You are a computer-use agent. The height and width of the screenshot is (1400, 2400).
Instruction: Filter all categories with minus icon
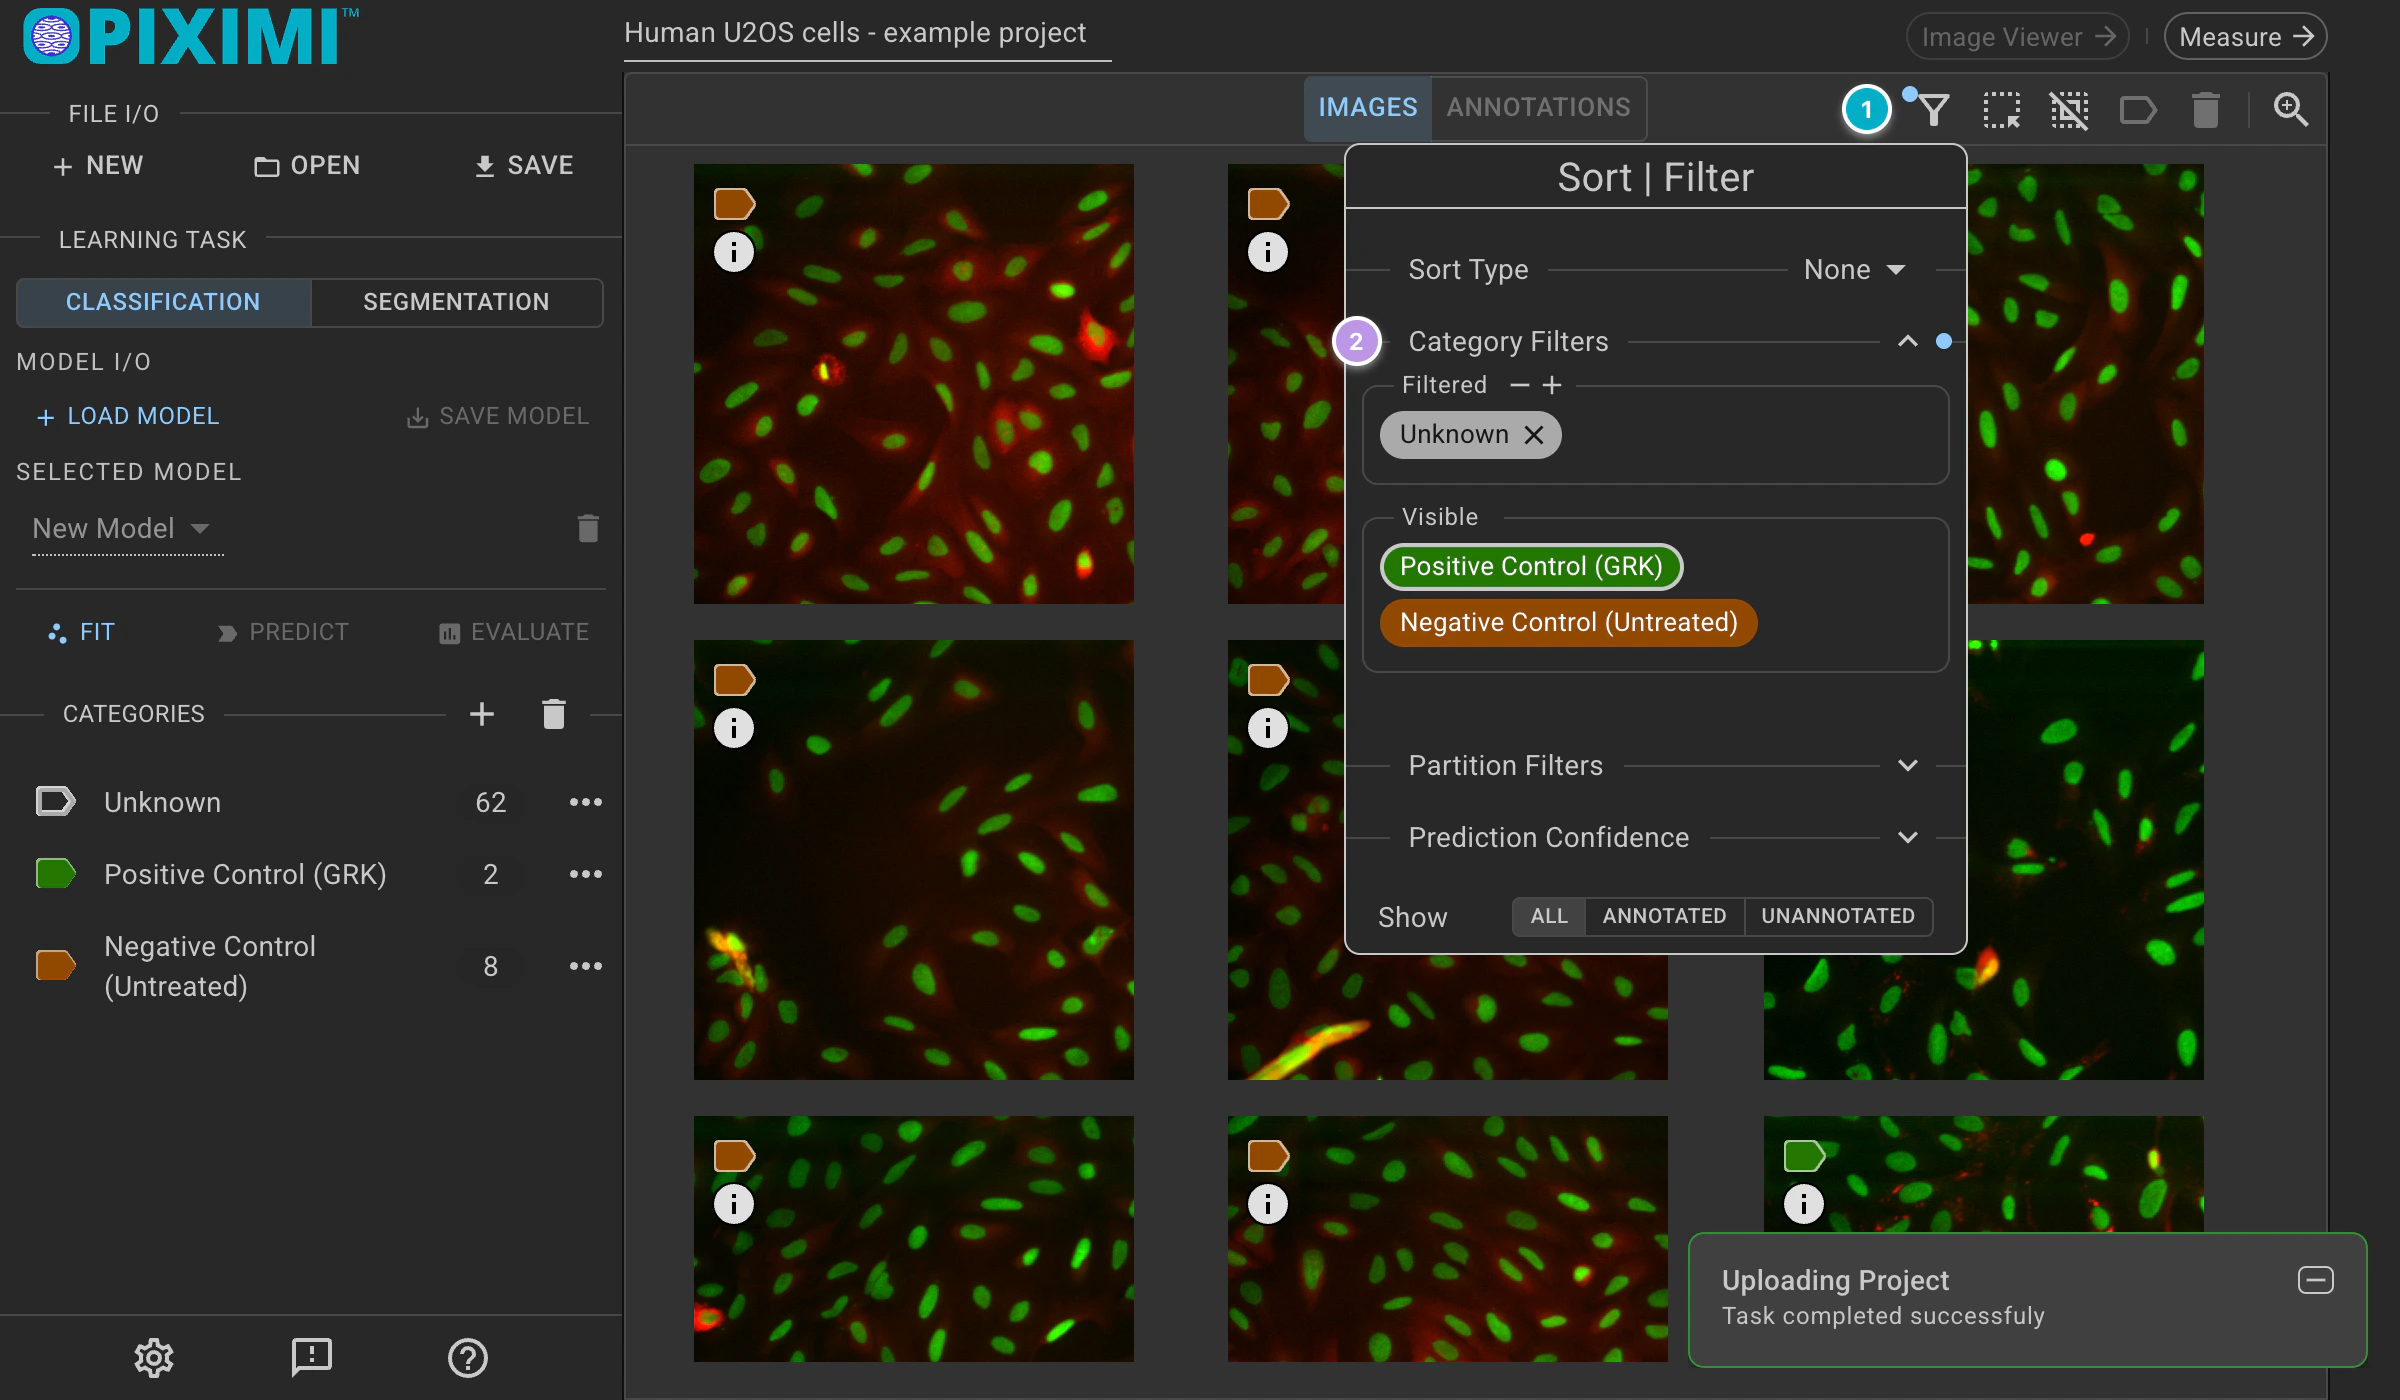point(1520,385)
